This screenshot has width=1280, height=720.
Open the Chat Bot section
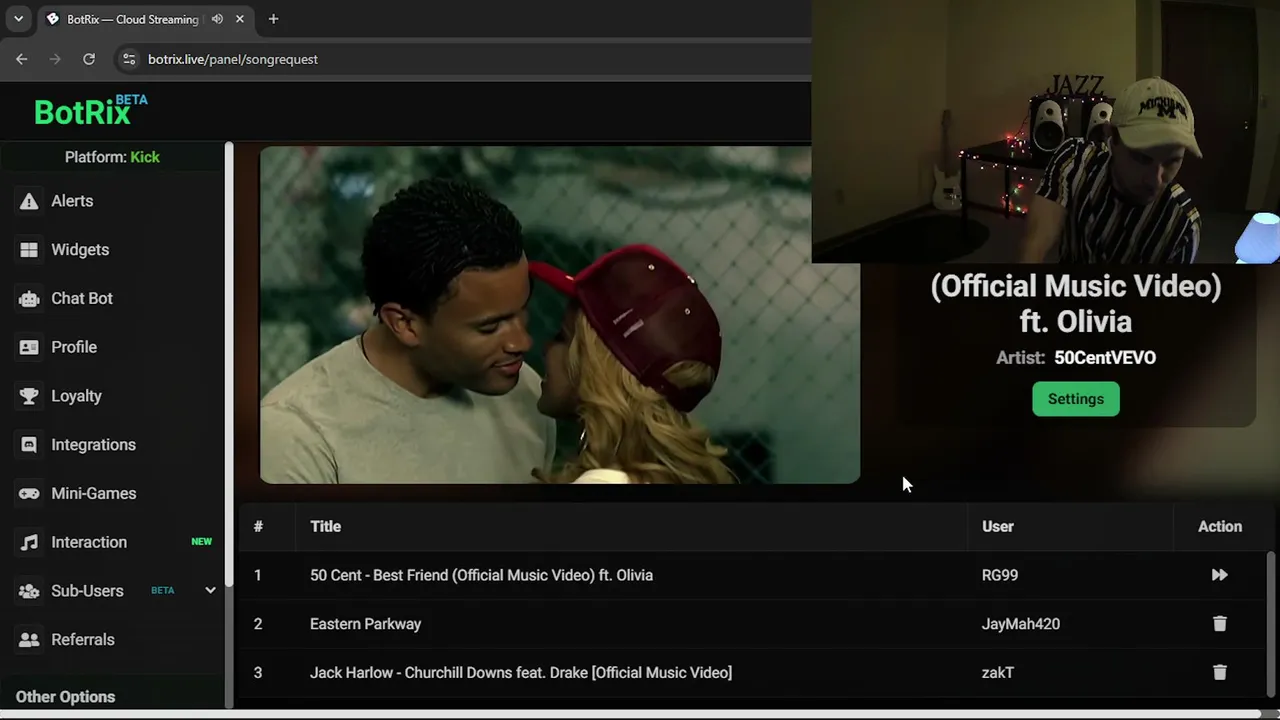tap(82, 298)
